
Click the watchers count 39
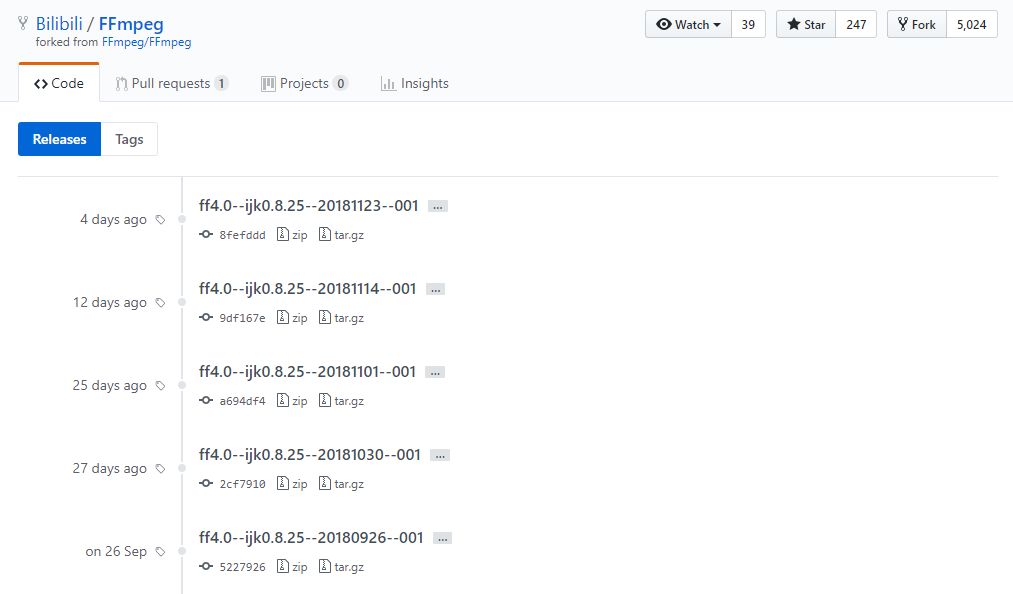(x=748, y=25)
